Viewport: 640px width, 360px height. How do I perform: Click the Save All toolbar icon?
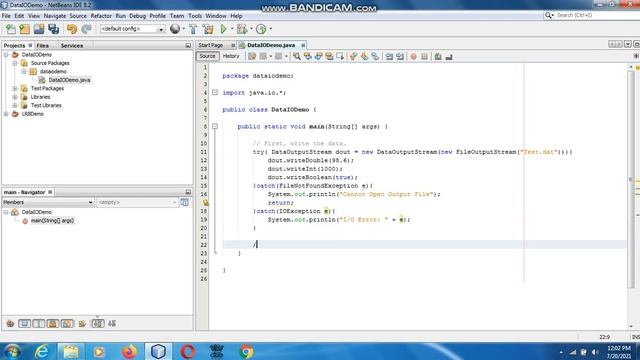tap(53, 29)
